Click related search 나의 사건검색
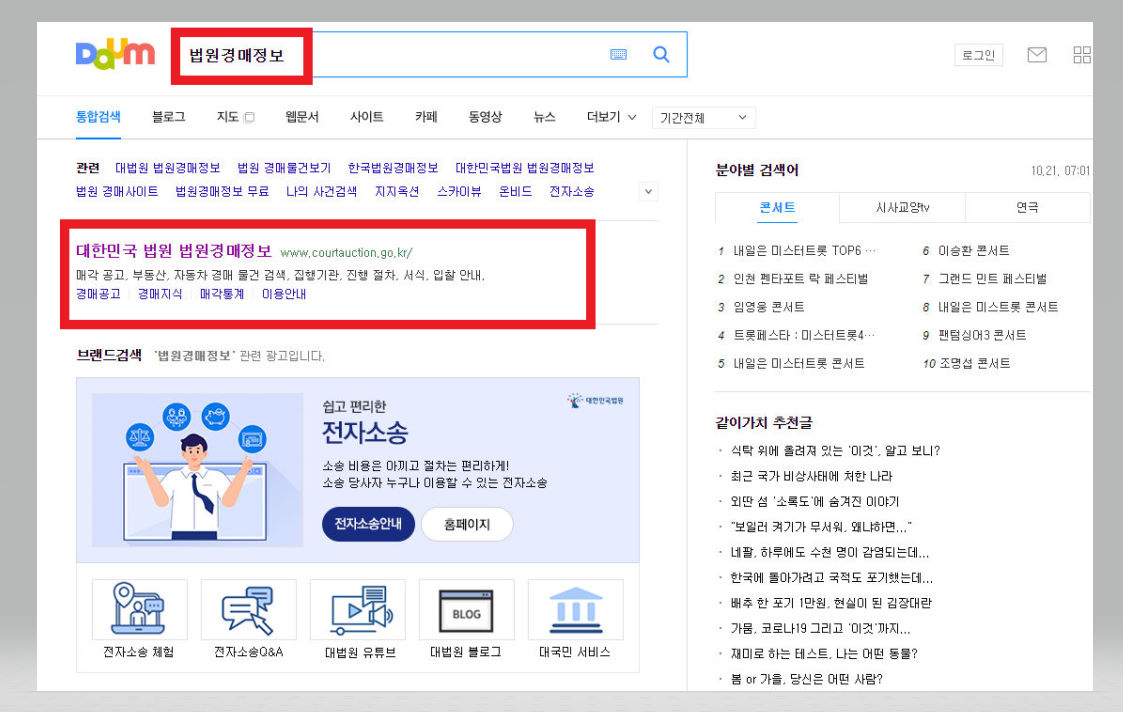Viewport: 1123px width, 712px height. click(x=322, y=191)
